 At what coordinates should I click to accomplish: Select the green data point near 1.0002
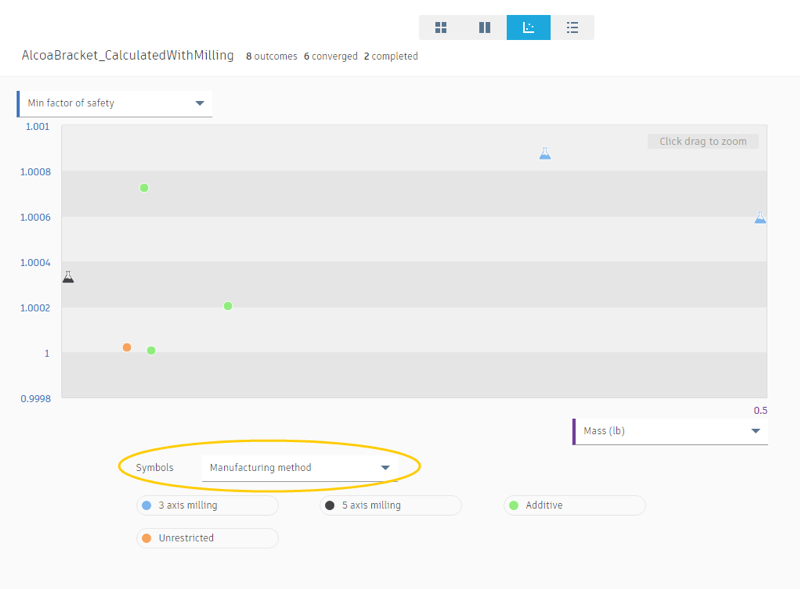pyautogui.click(x=228, y=306)
